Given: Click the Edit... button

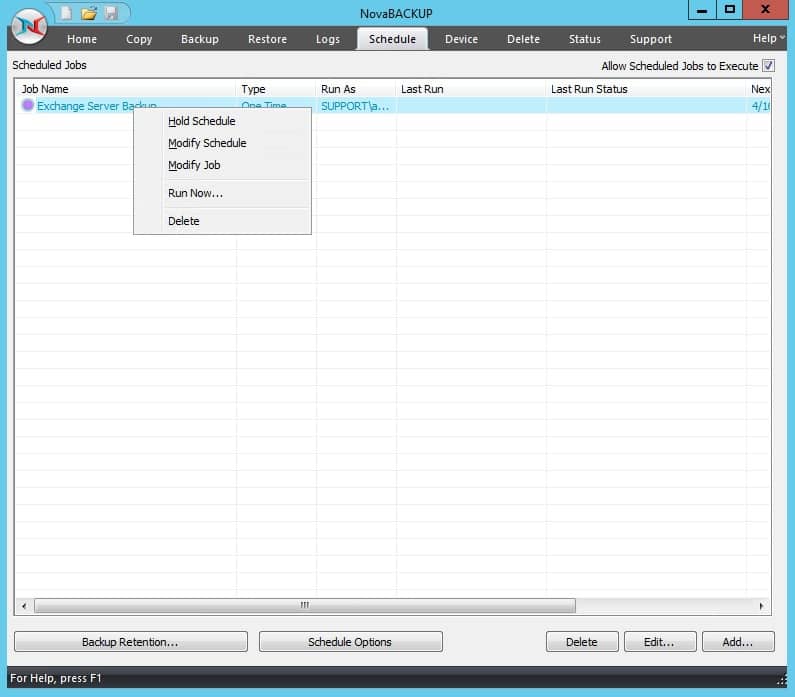Looking at the screenshot, I should point(660,642).
